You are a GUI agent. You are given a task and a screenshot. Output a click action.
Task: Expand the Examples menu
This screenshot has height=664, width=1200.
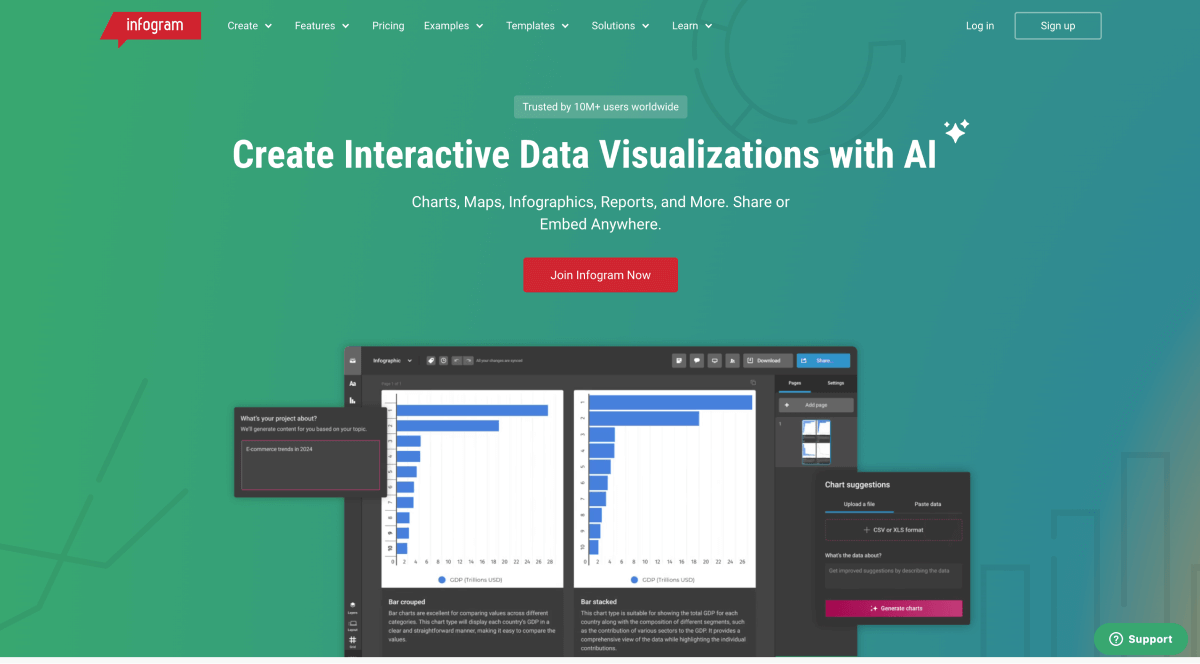[454, 26]
